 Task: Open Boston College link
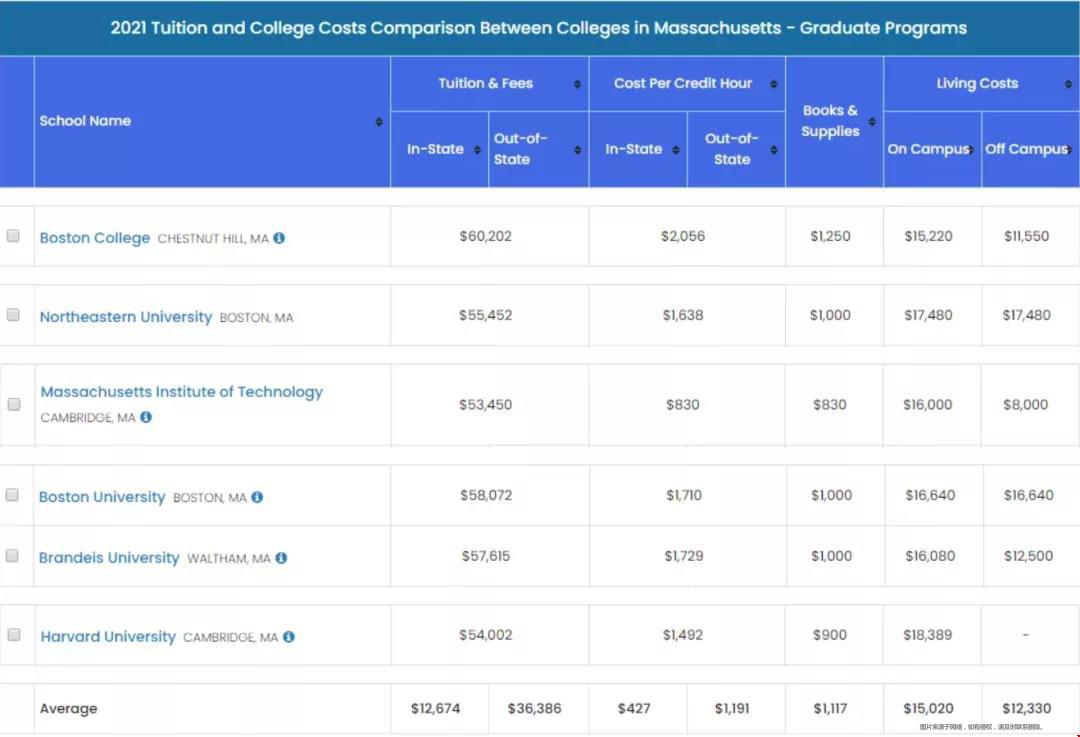(x=95, y=238)
